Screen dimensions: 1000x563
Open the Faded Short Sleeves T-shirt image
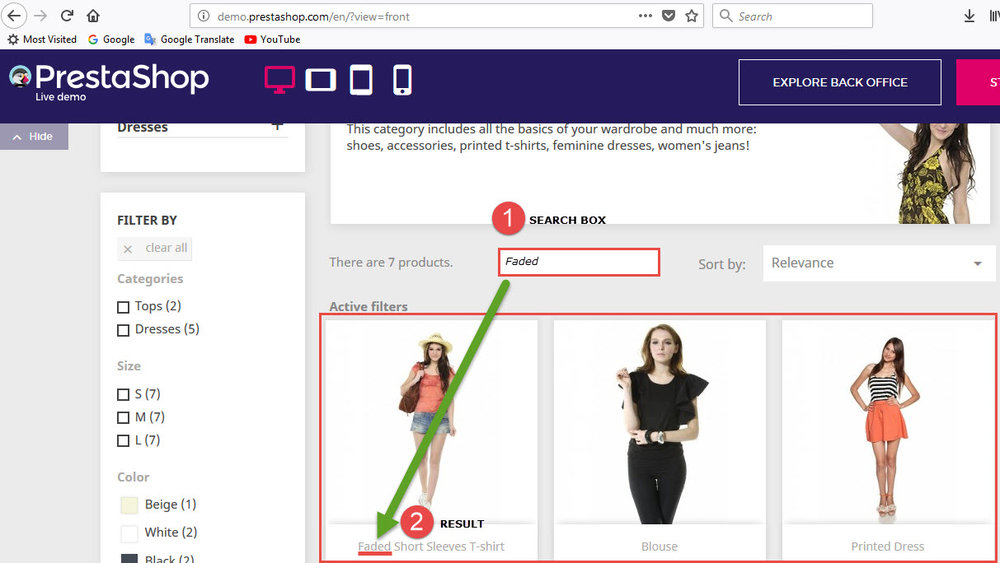431,421
